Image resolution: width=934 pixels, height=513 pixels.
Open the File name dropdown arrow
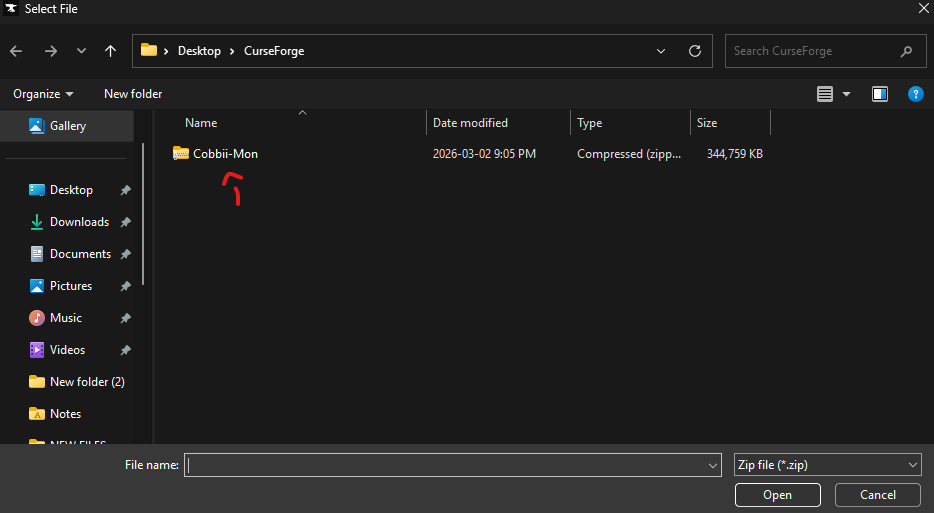713,465
